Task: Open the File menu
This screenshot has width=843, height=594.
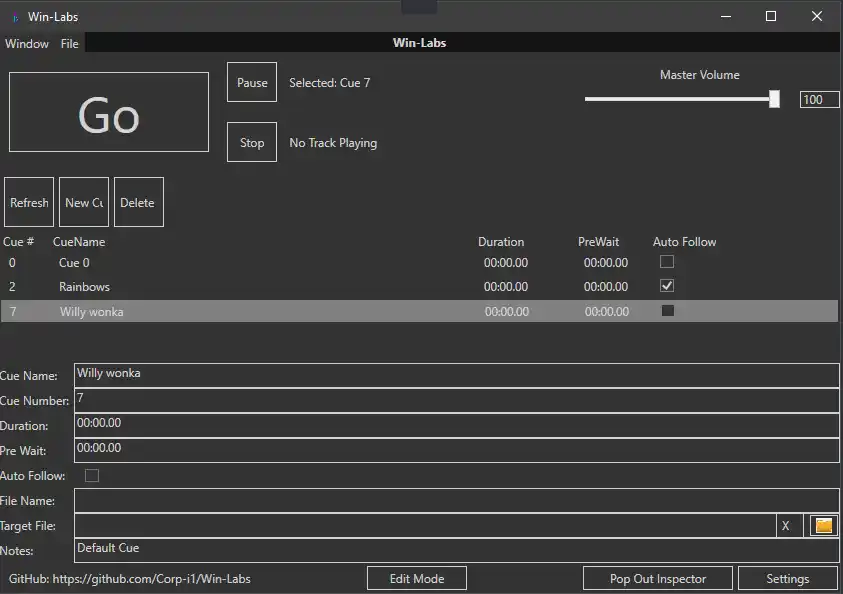Action: click(70, 44)
